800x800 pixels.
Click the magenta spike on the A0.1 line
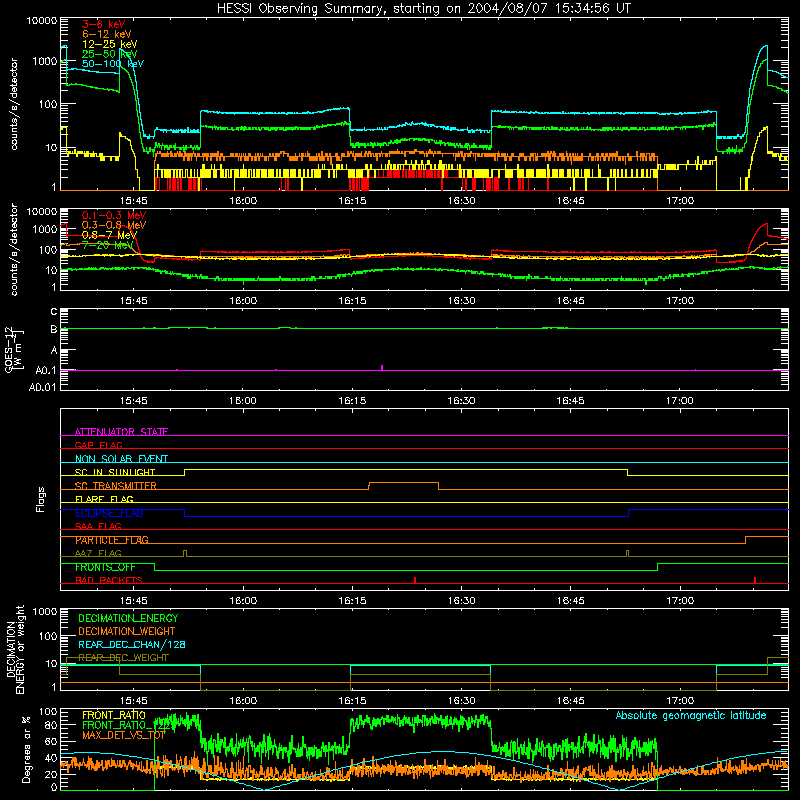click(x=382, y=367)
